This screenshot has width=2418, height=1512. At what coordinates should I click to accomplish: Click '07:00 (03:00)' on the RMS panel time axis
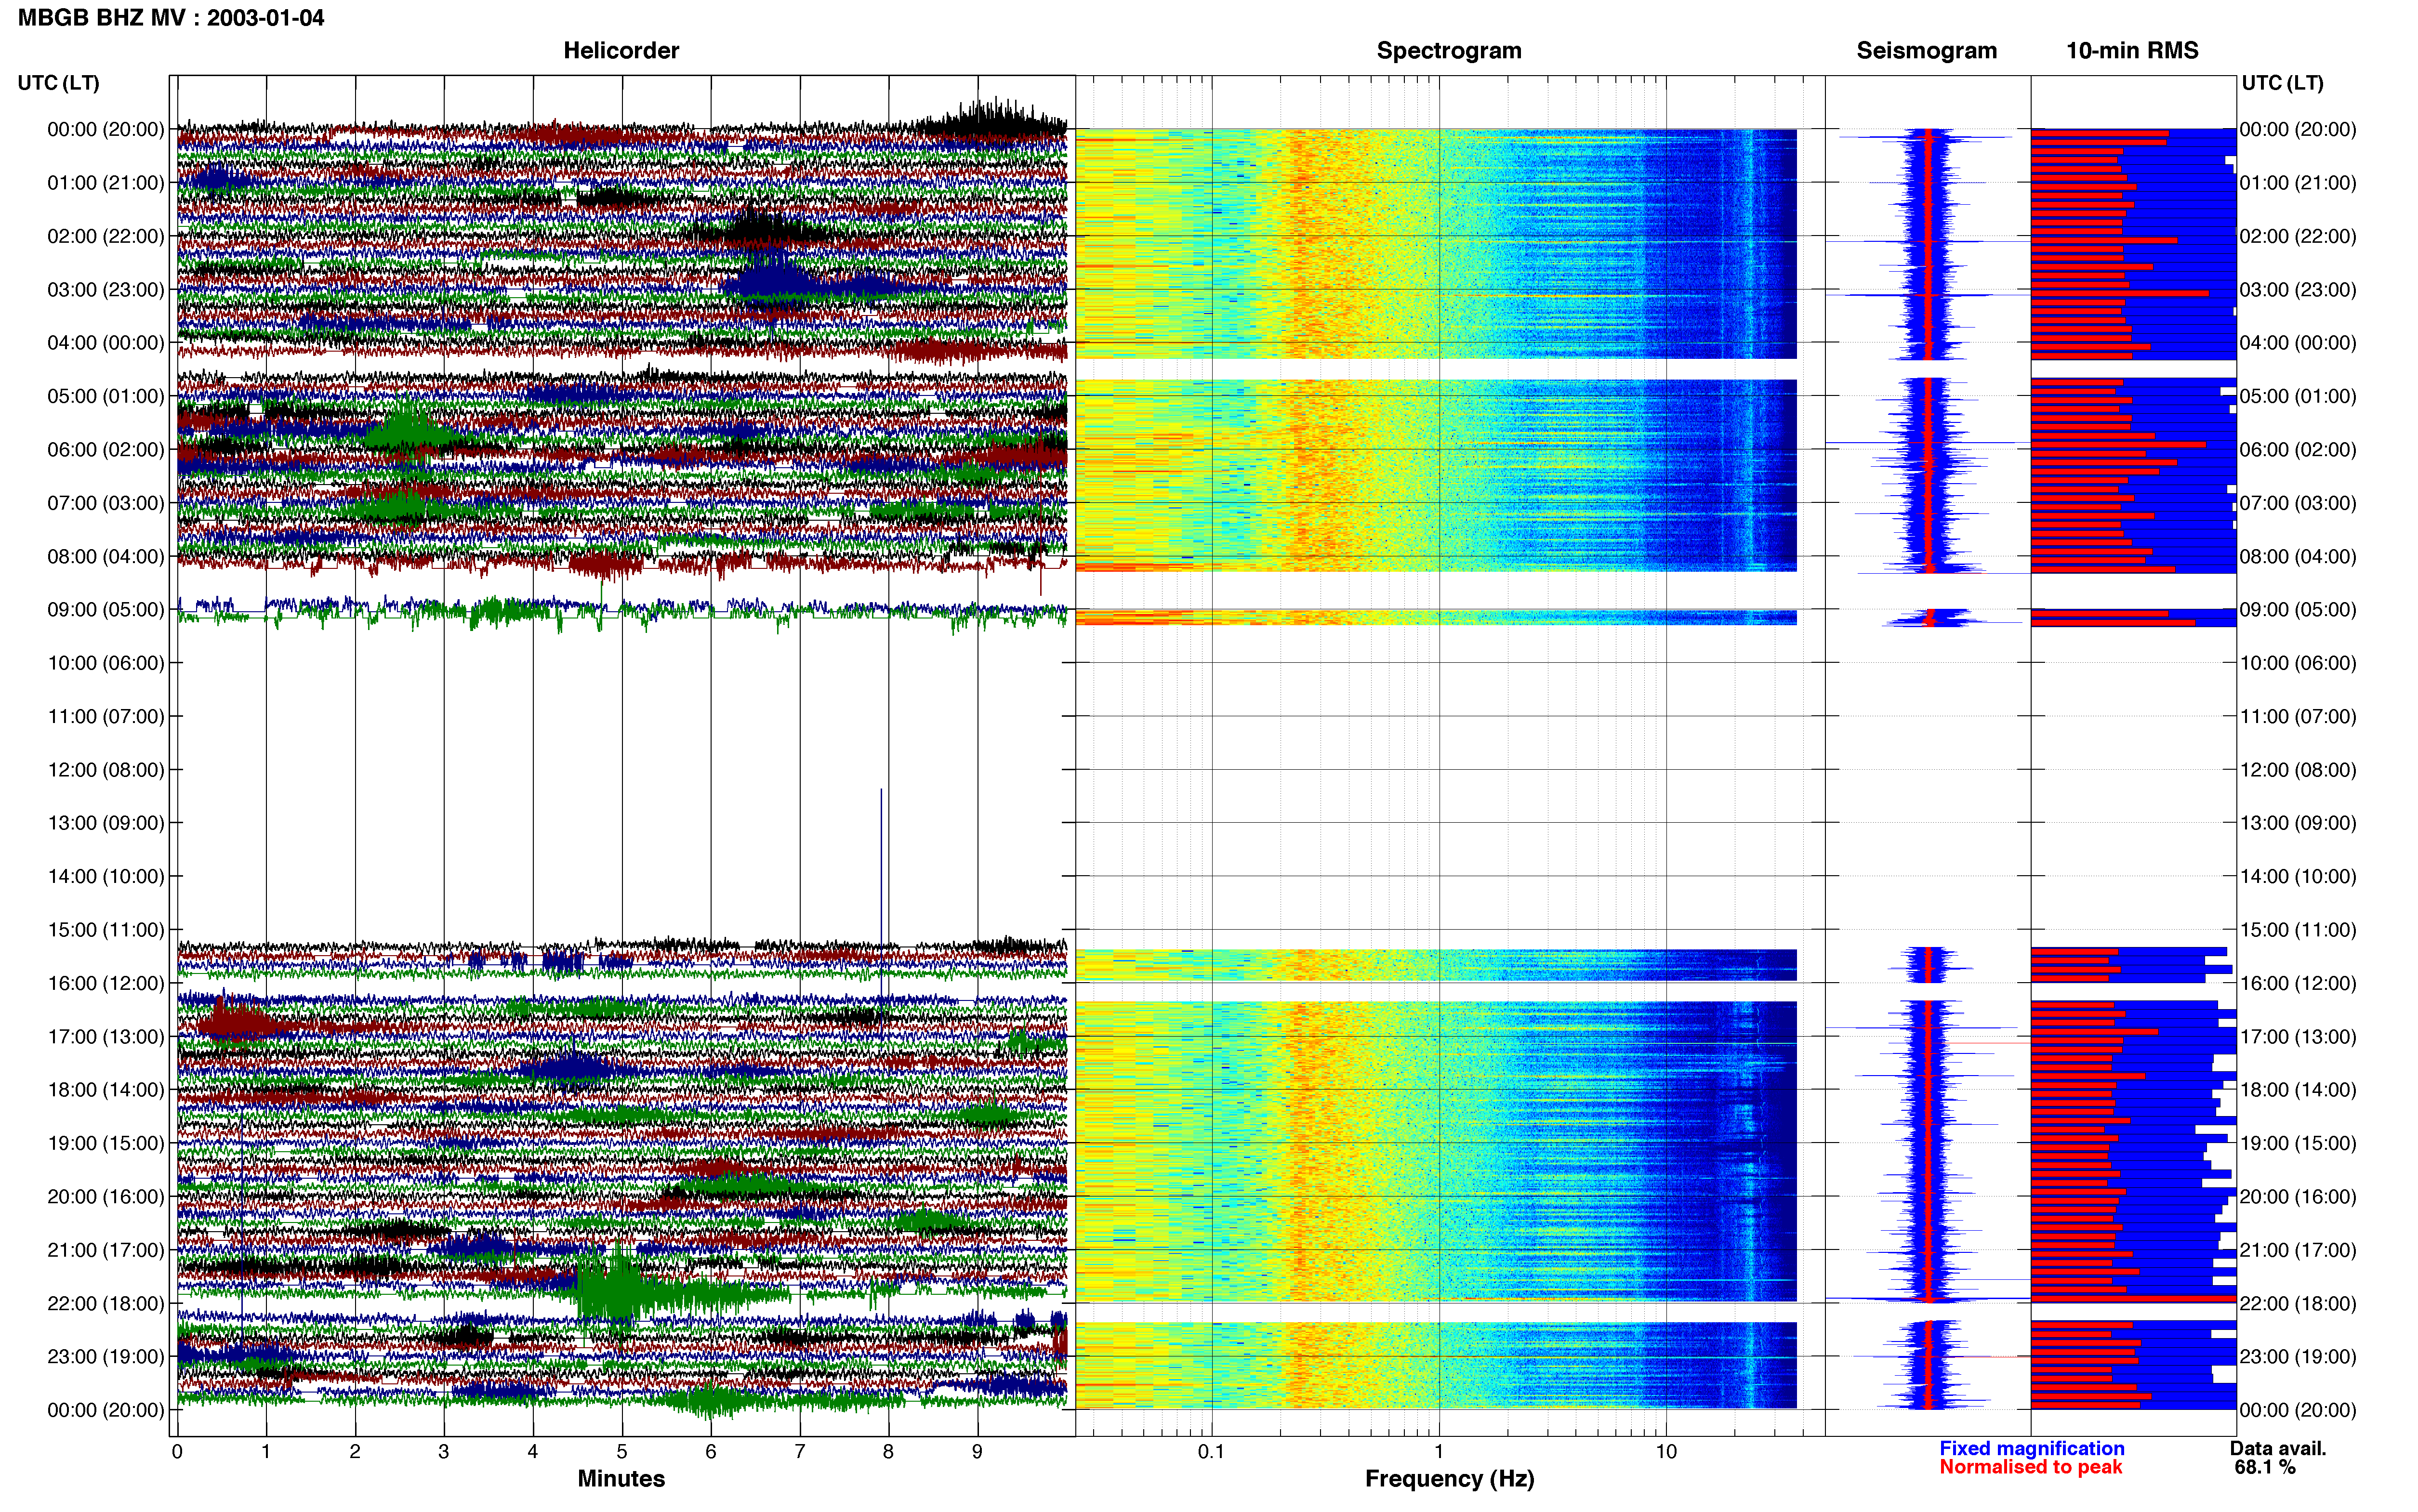click(x=2298, y=503)
